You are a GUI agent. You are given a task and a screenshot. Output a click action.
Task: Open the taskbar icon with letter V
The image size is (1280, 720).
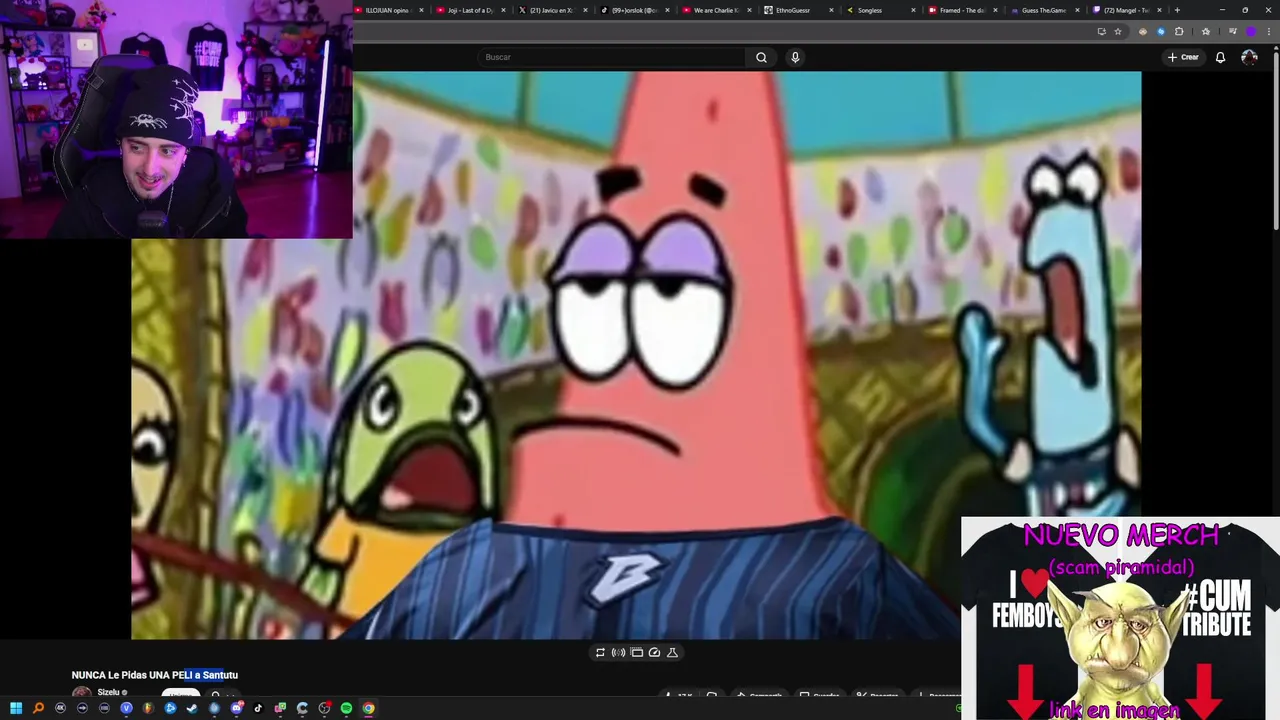126,708
